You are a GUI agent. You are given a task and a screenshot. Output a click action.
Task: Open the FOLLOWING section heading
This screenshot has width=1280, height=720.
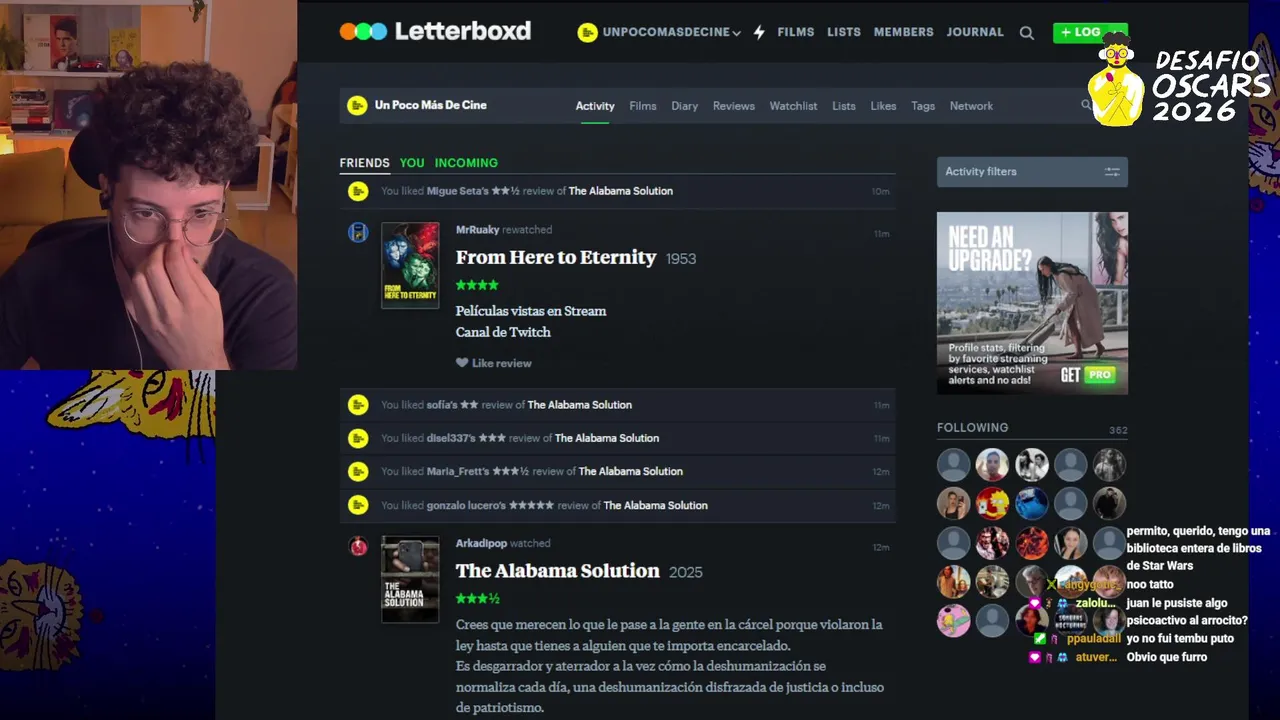(x=972, y=427)
